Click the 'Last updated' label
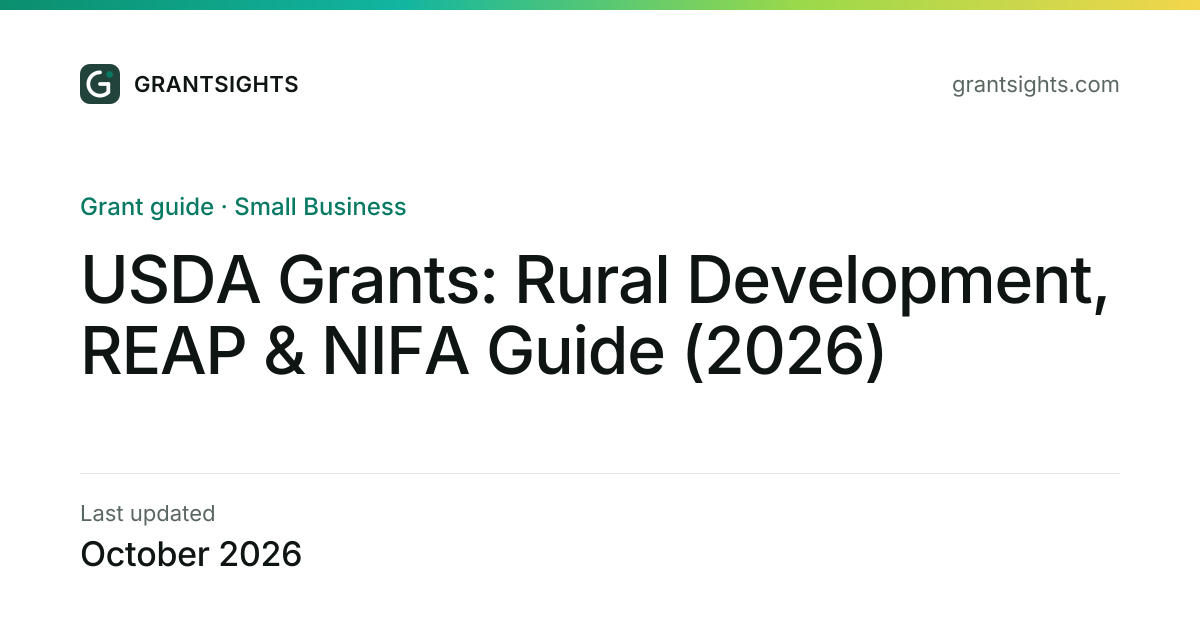Image resolution: width=1200 pixels, height=630 pixels. tap(147, 513)
